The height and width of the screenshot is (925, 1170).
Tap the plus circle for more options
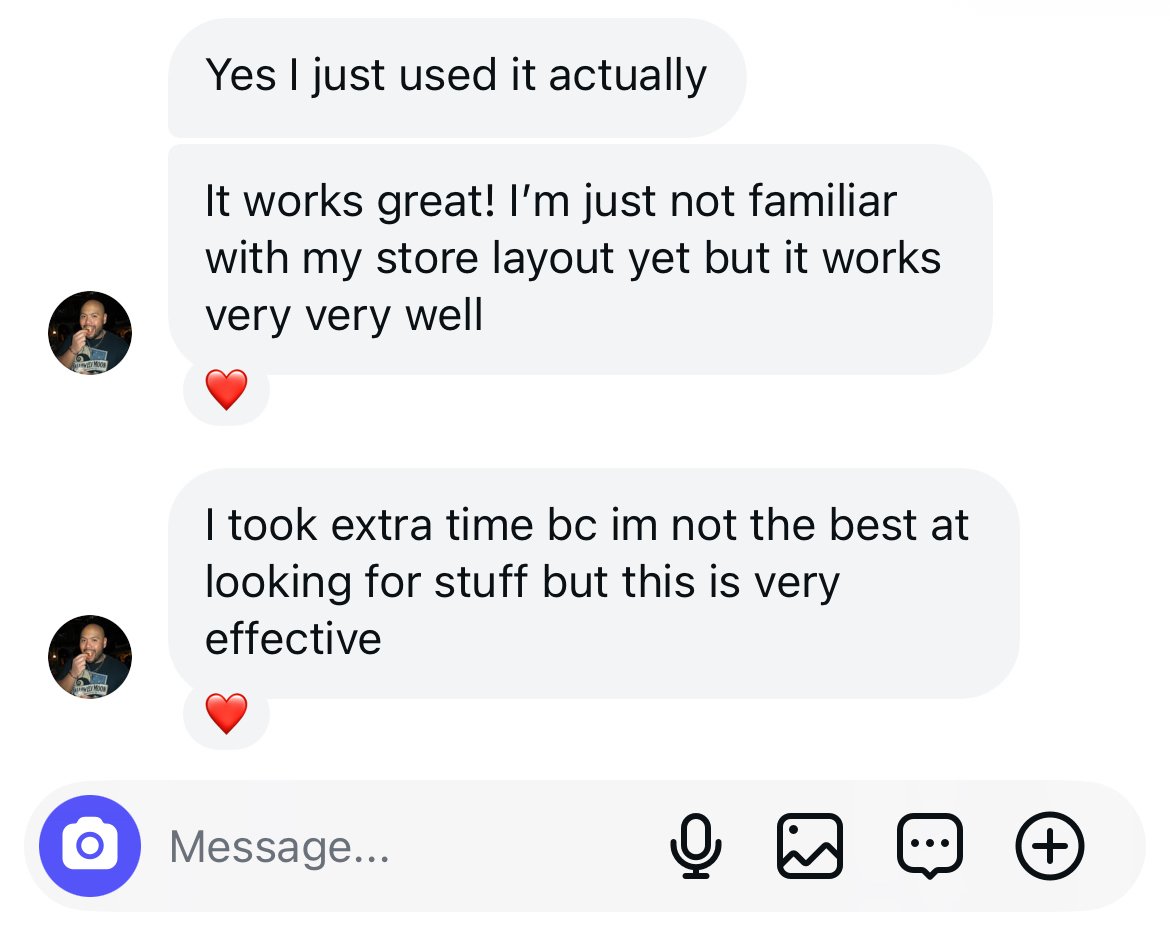(1050, 846)
